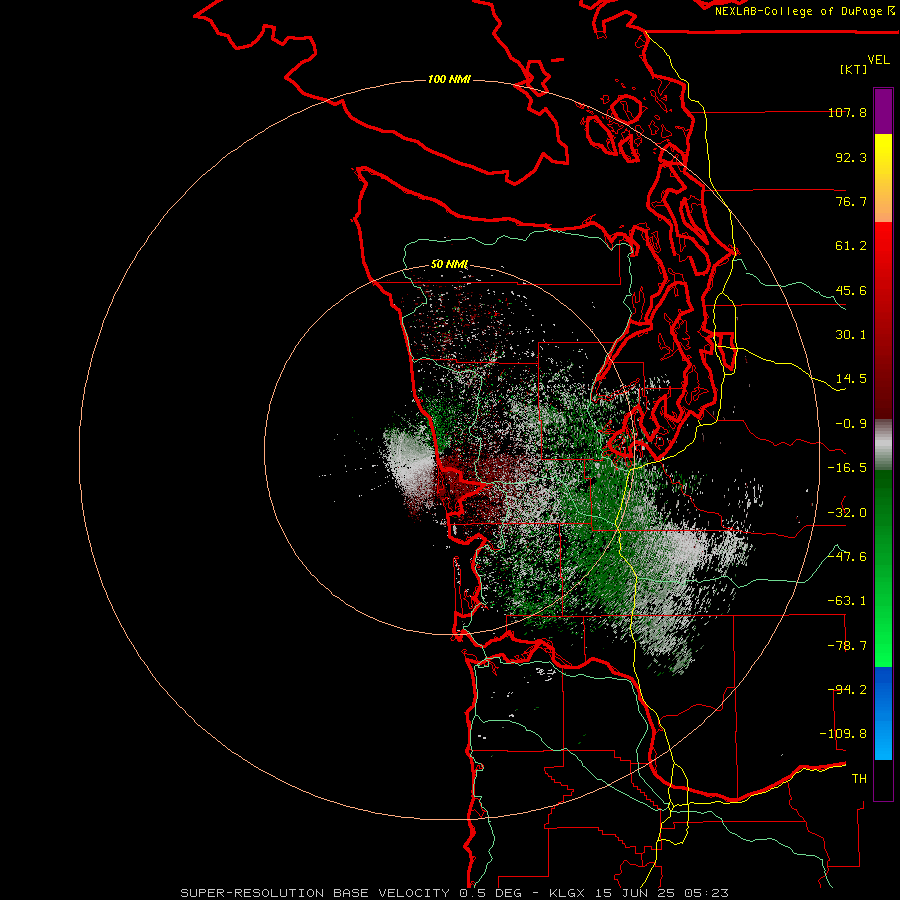Click the purple segment of color bar
This screenshot has height=900, width=900.
[x=883, y=111]
